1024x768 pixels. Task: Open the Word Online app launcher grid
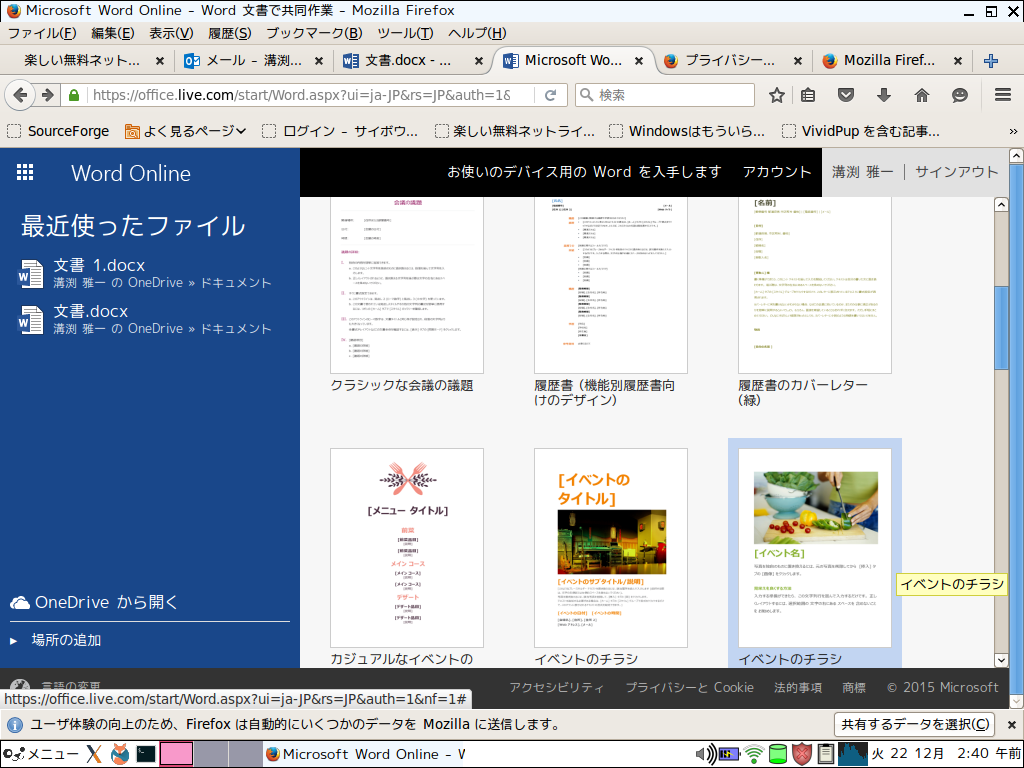pos(25,172)
